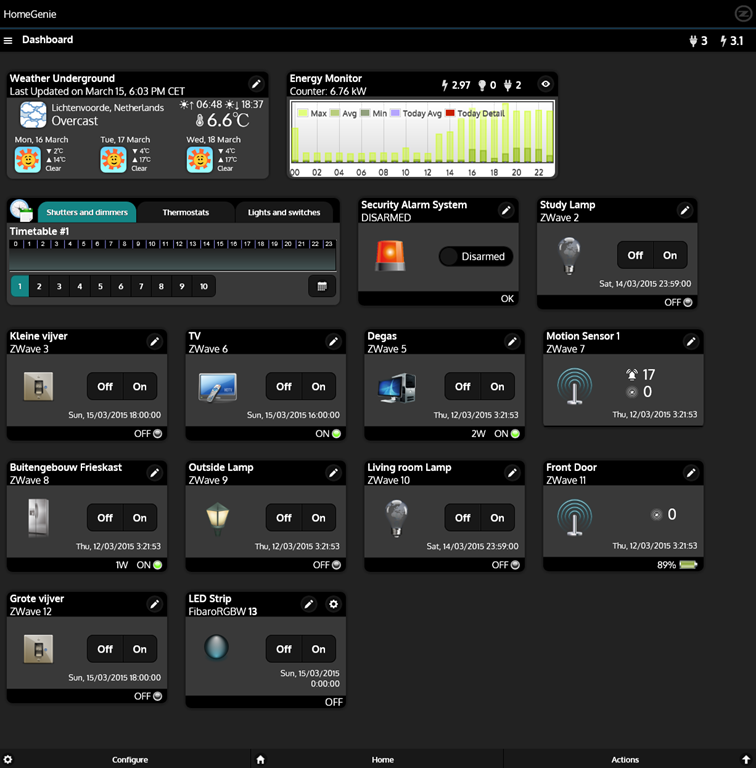The height and width of the screenshot is (768, 756).
Task: Open LED Strip settings gear icon
Action: pyautogui.click(x=334, y=604)
